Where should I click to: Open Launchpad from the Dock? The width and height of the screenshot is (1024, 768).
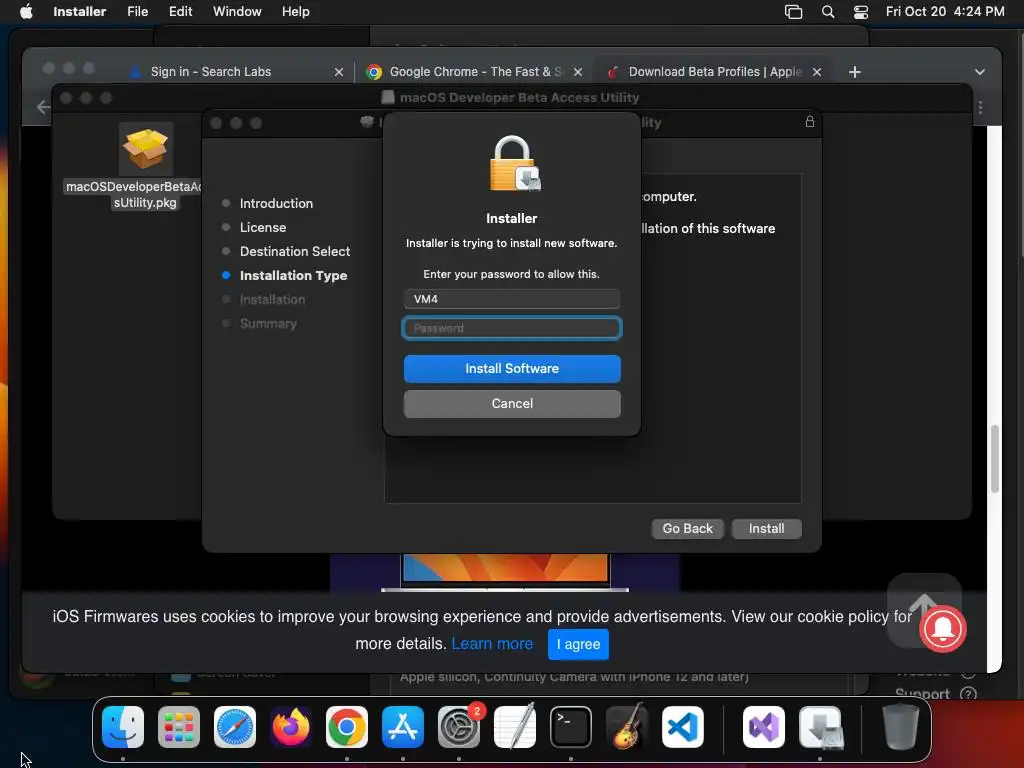(179, 727)
